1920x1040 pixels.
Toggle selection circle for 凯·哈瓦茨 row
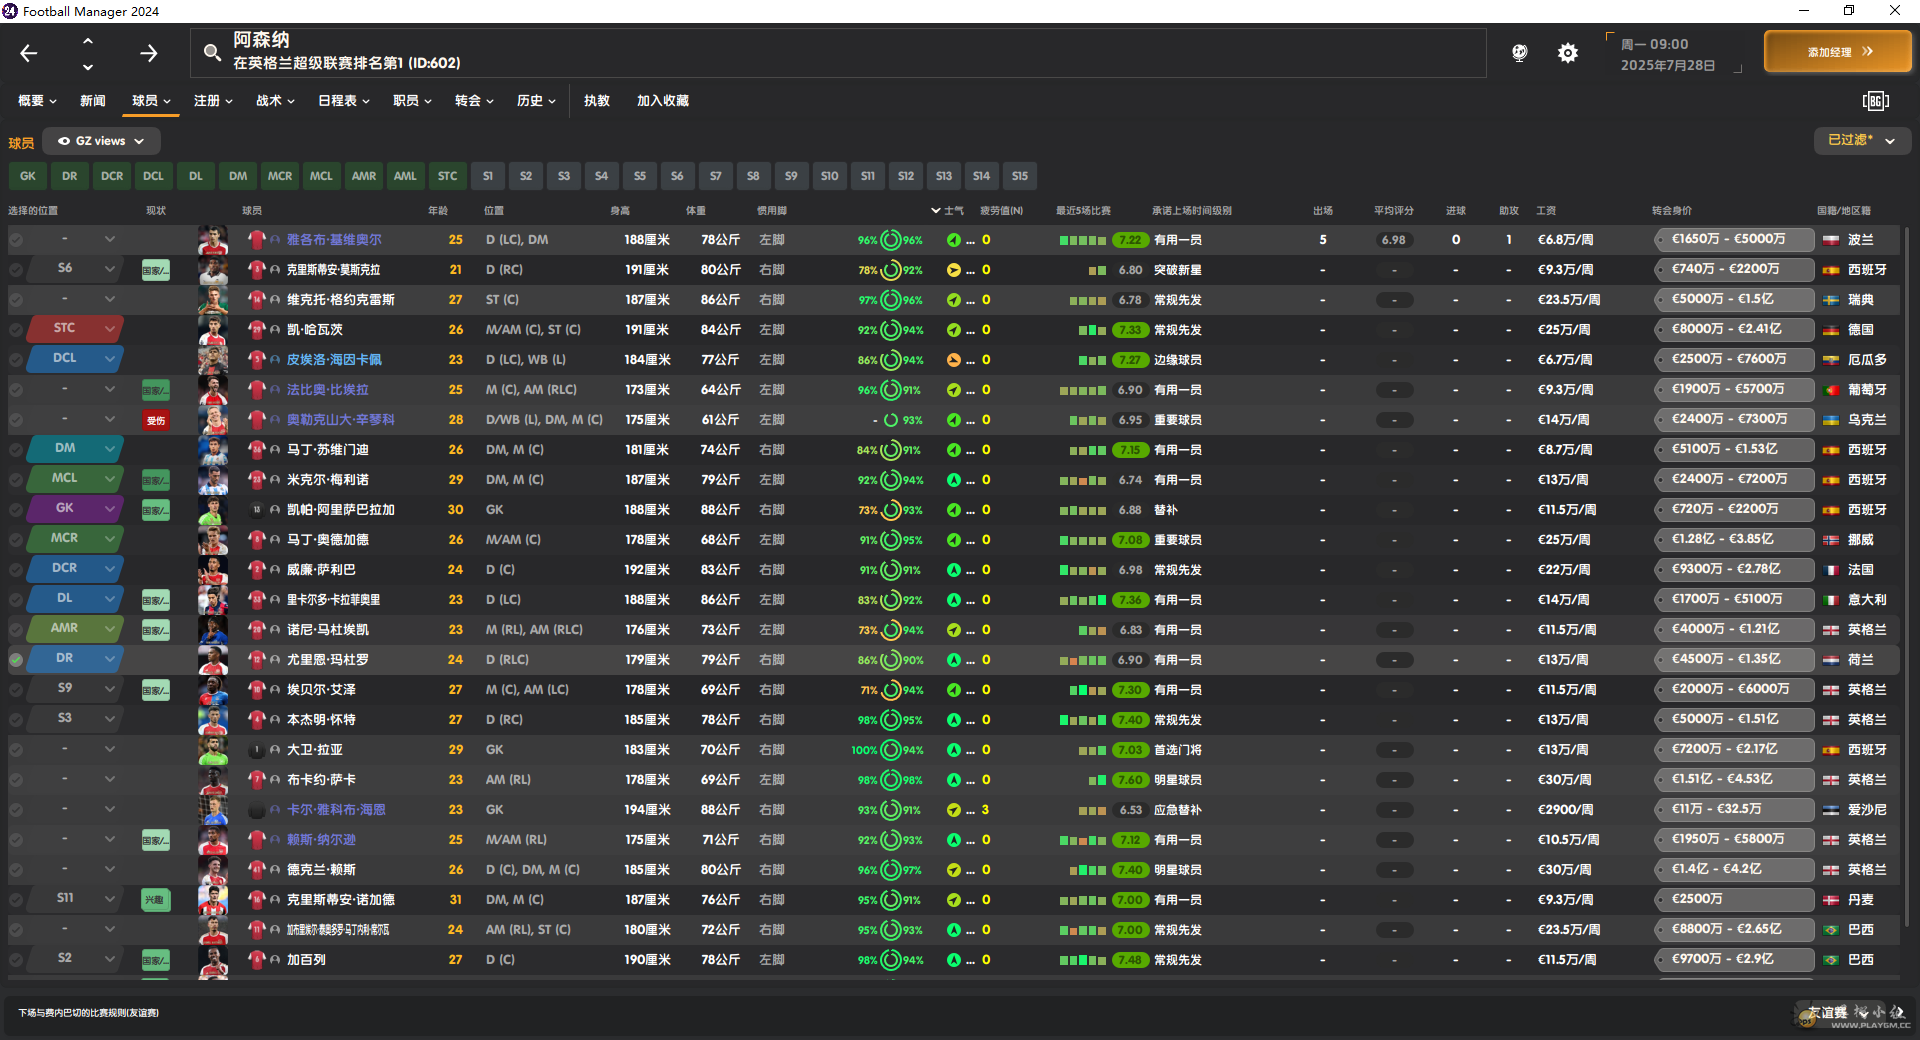pyautogui.click(x=16, y=330)
